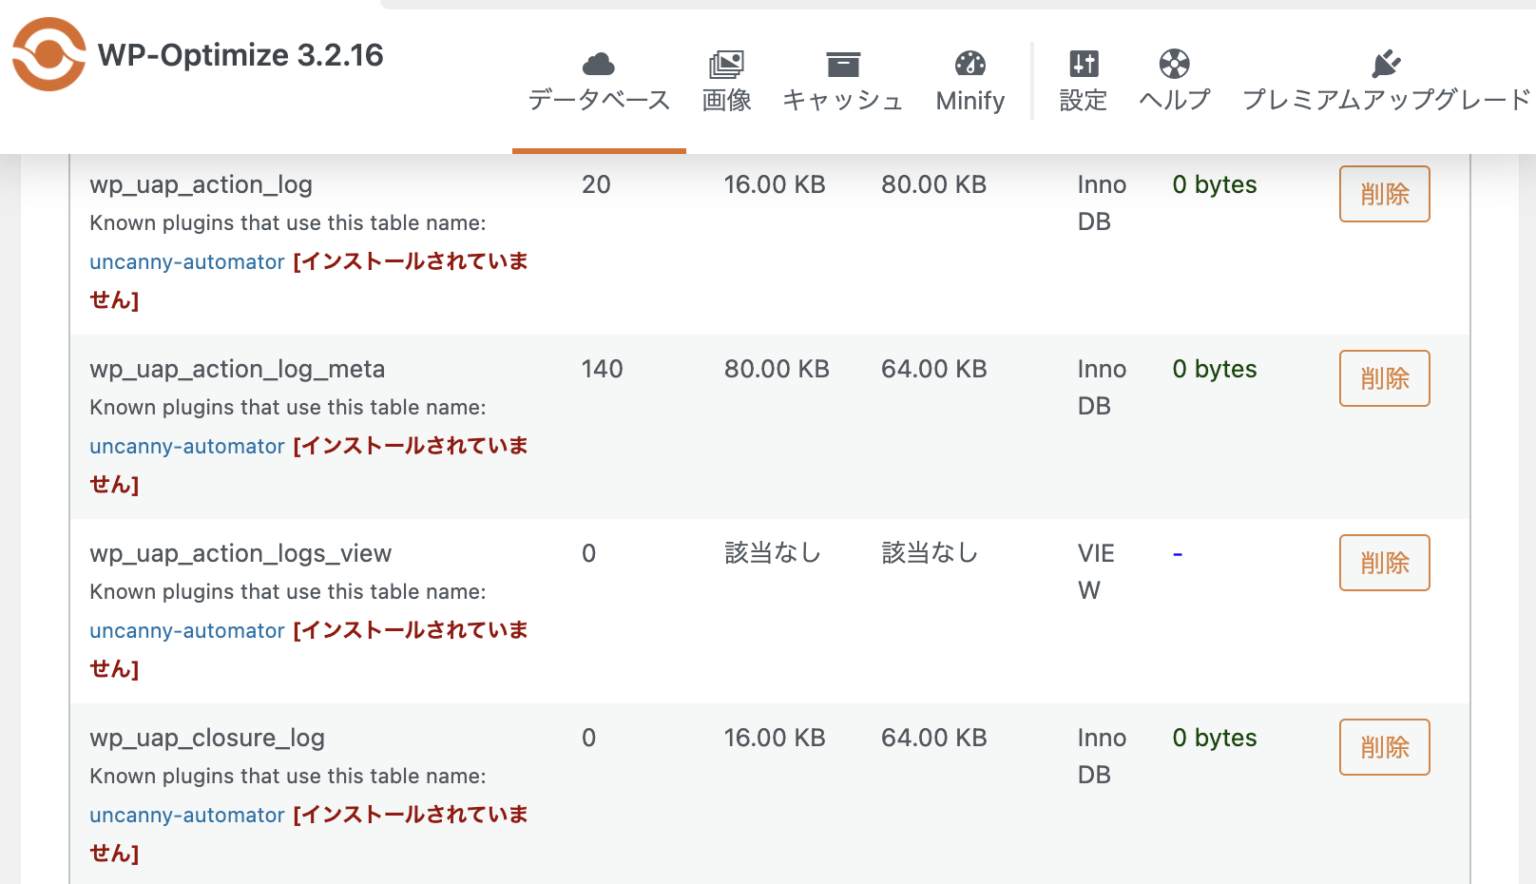Viewport: 1536px width, 884px height.
Task: Open uncanny-automator link under wp_uap_action_logs_view
Action: coord(186,630)
